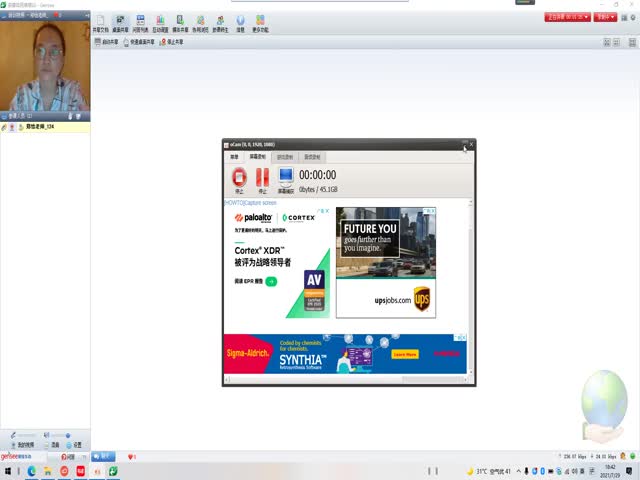
Task: Click the stop sharing button in sub-toolbar
Action: (x=171, y=42)
